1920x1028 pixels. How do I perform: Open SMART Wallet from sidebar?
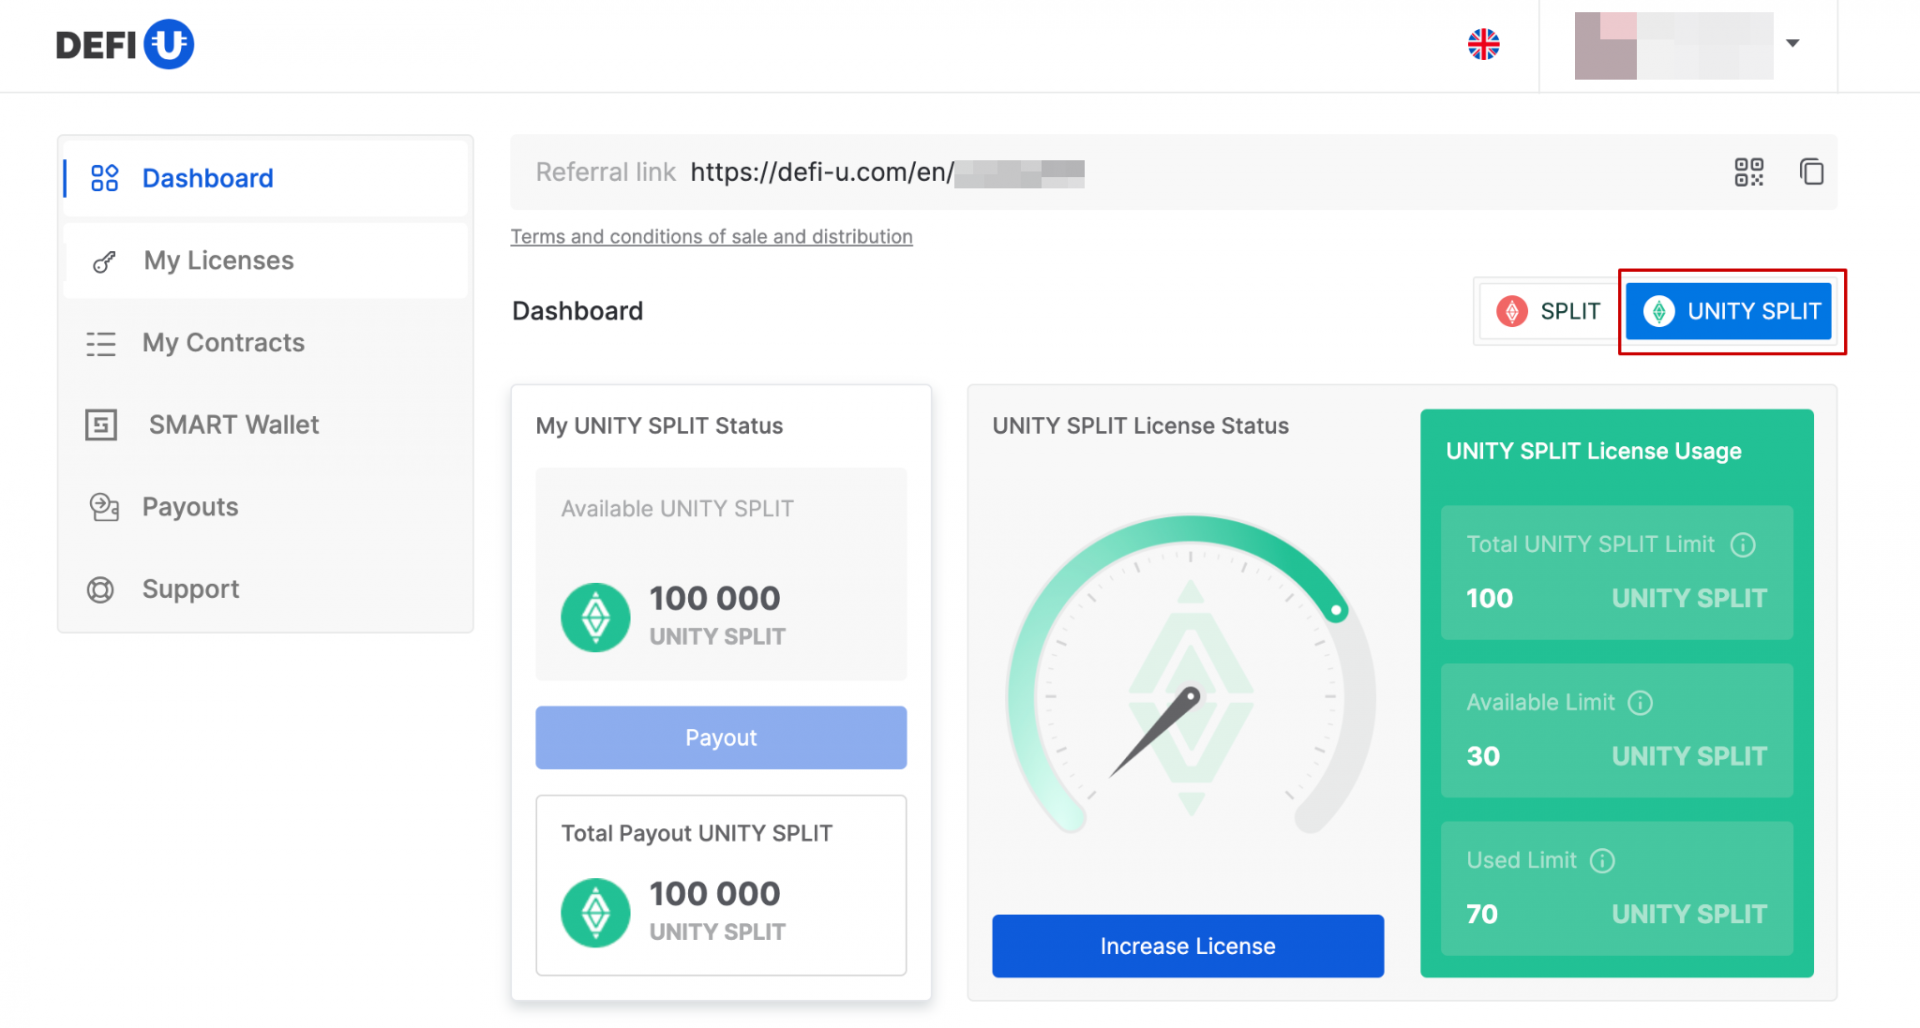point(234,425)
